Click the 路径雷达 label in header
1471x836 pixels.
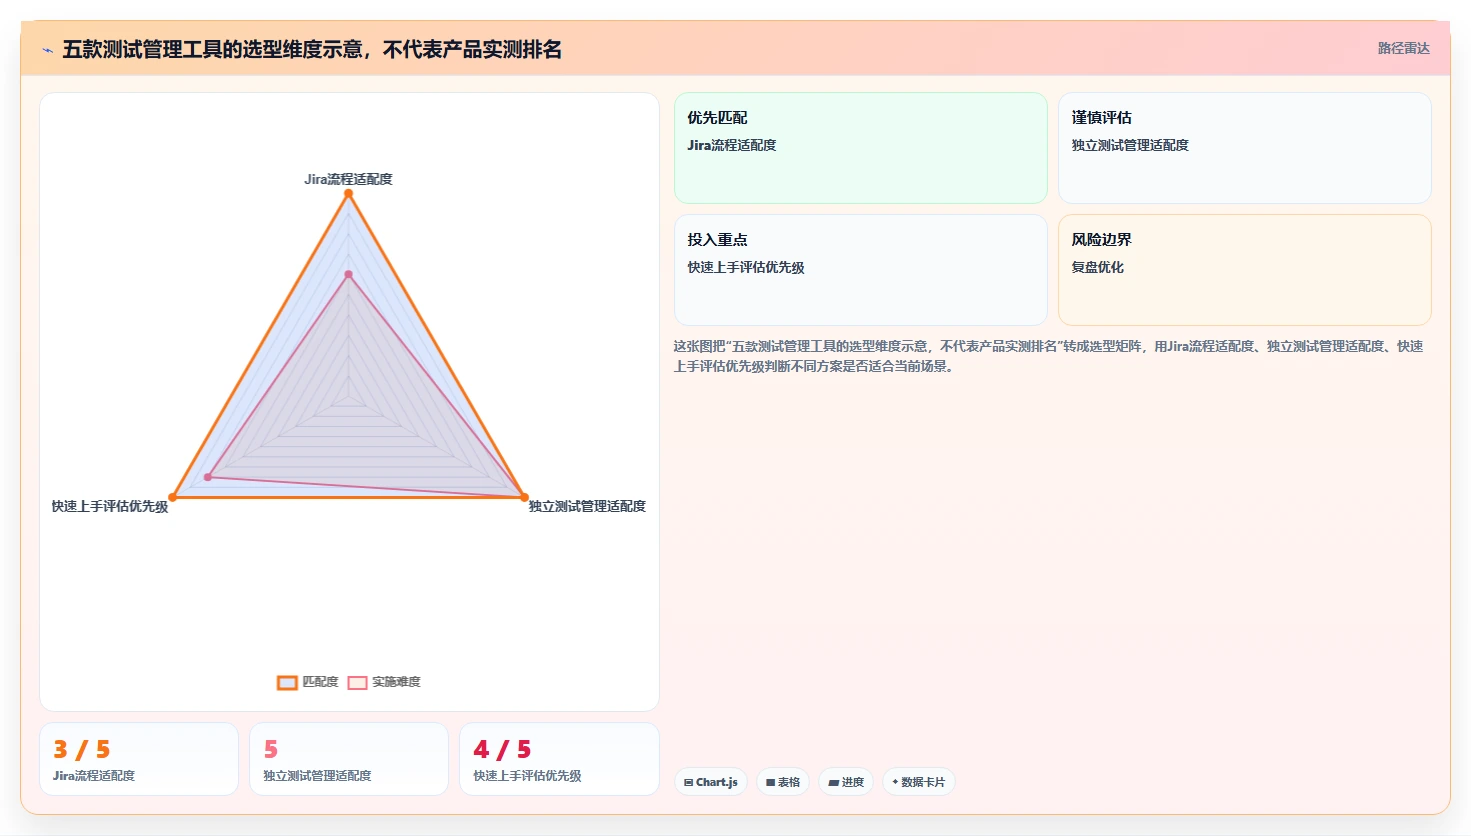coord(1403,48)
